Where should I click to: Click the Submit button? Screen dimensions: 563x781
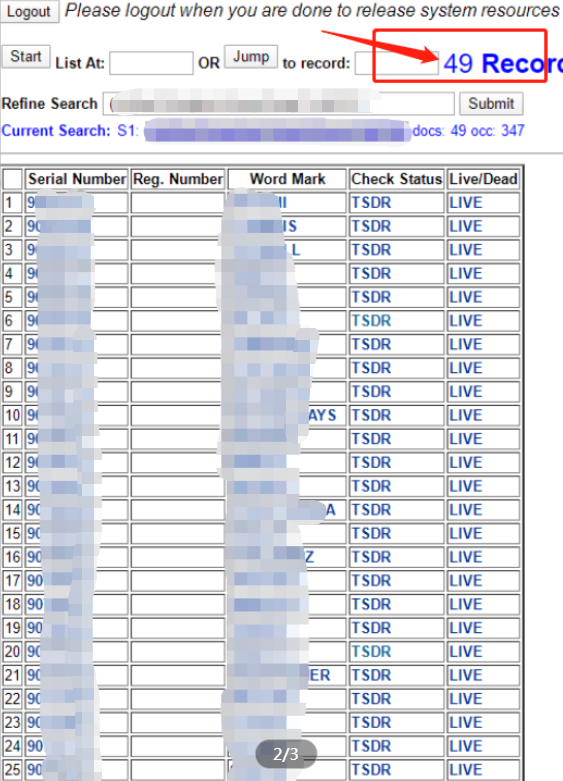tap(491, 103)
